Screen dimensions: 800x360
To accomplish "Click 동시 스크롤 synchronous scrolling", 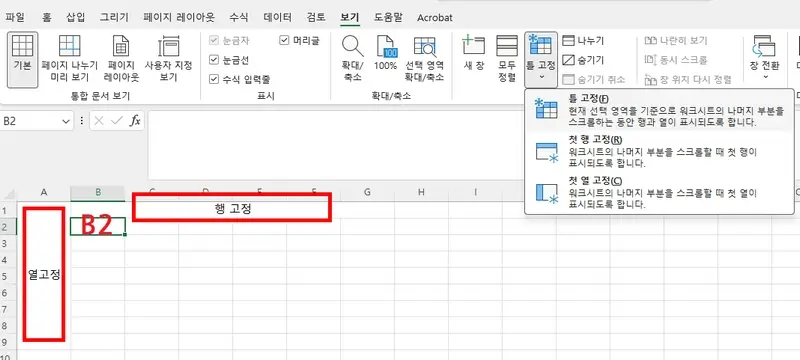I will point(676,60).
